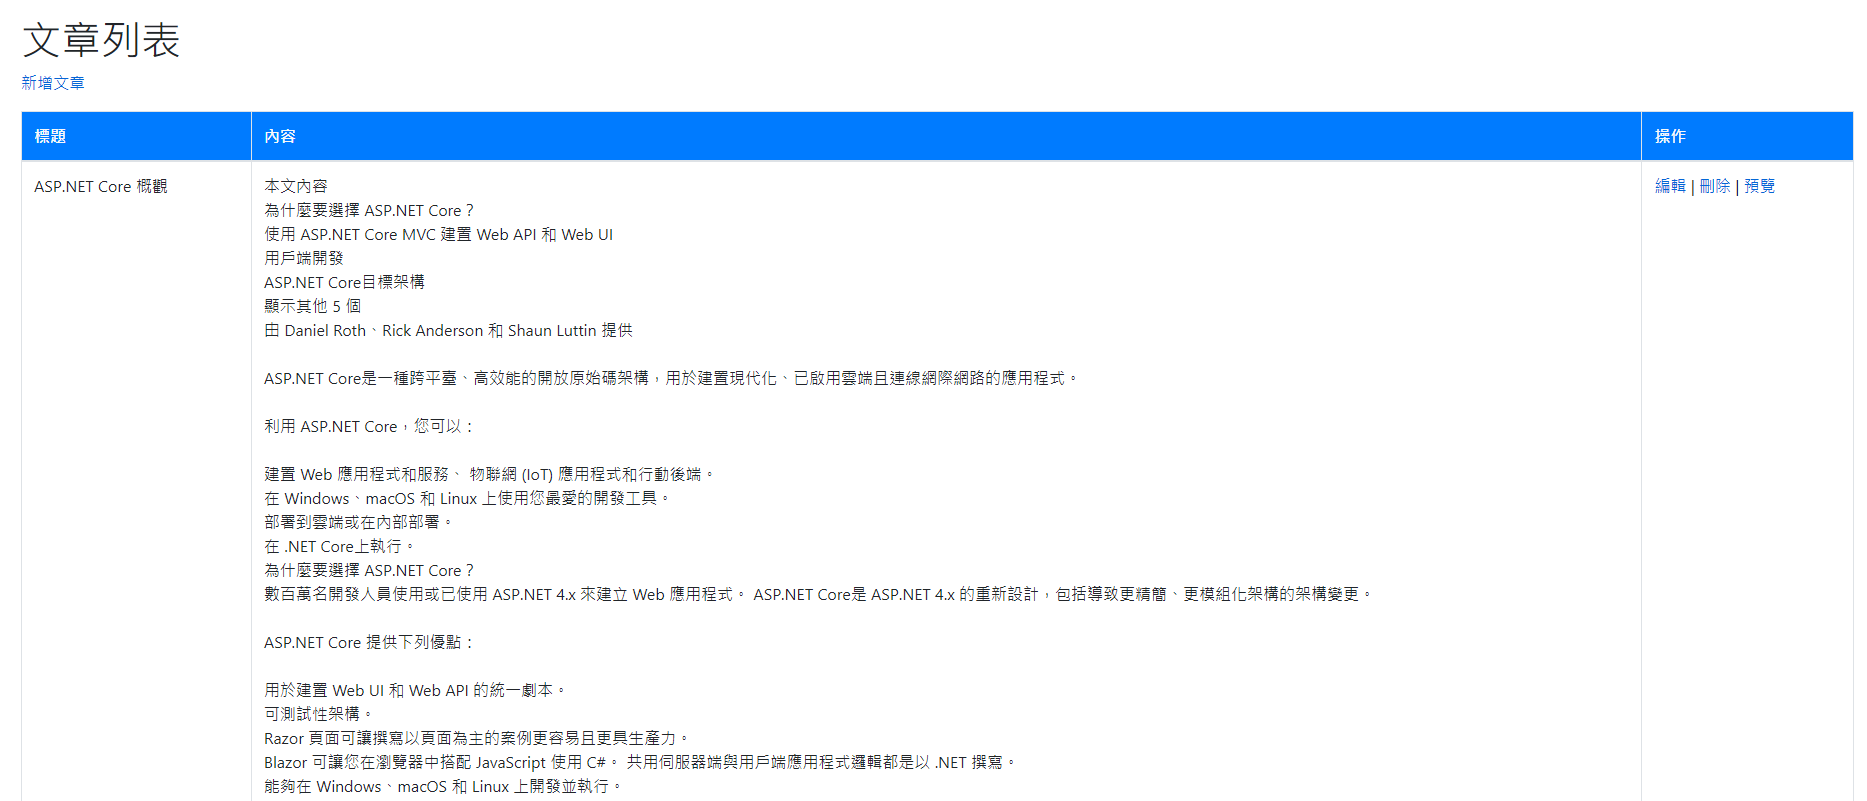Click the Blazor JavaScript C# sentence
The width and height of the screenshot is (1867, 801).
[x=640, y=762]
